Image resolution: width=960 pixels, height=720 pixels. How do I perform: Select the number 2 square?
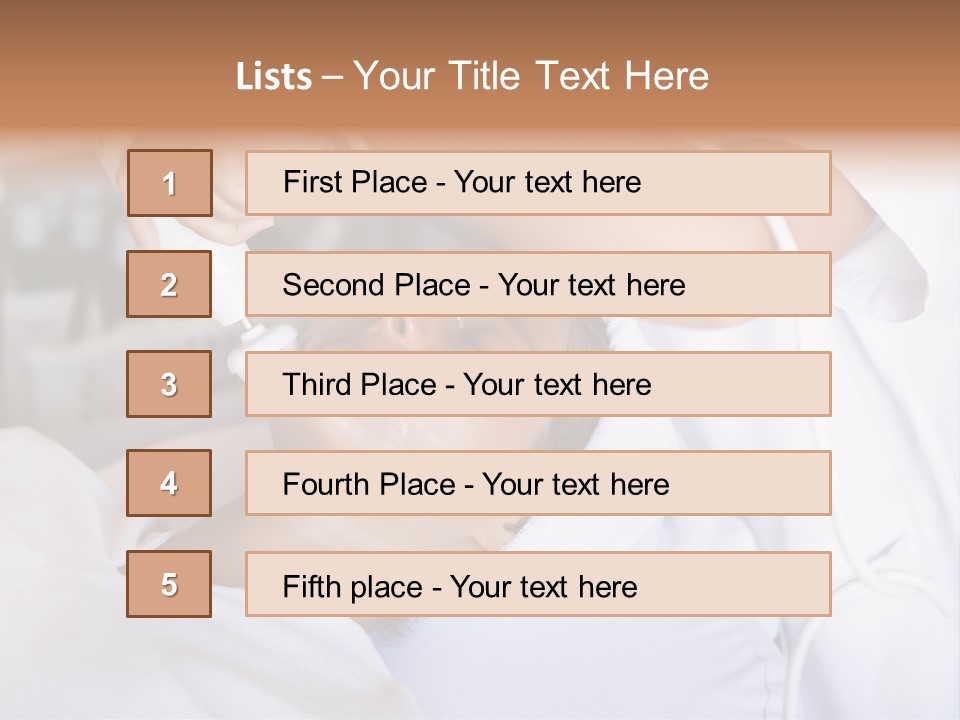pyautogui.click(x=169, y=284)
